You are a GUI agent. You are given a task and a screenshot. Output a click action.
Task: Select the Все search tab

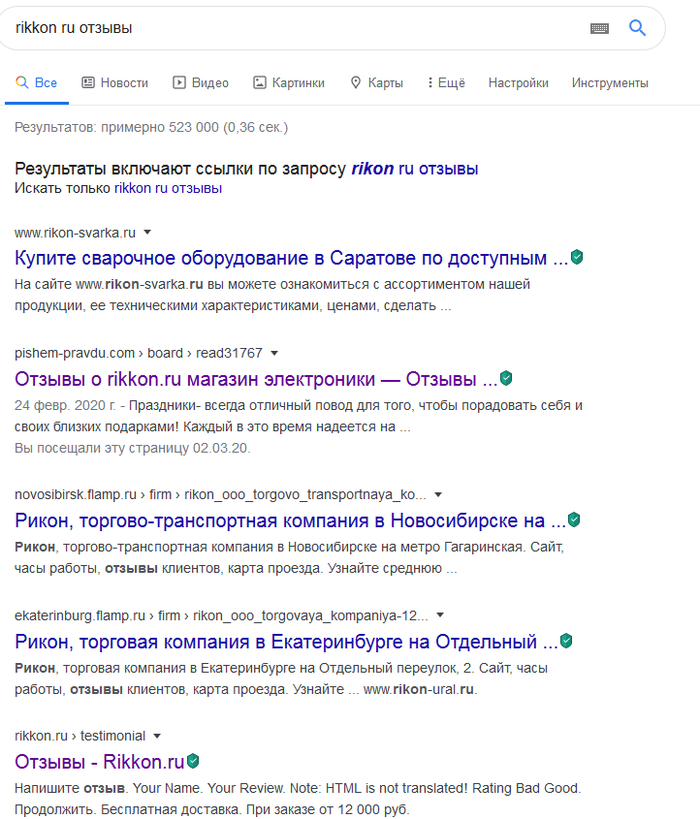coord(37,83)
